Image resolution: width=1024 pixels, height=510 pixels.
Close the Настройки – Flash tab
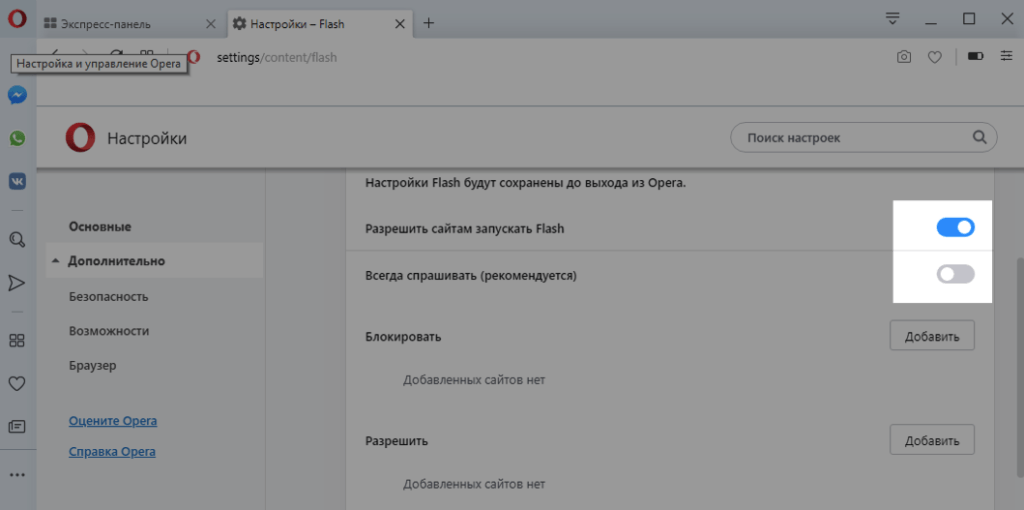coord(400,24)
